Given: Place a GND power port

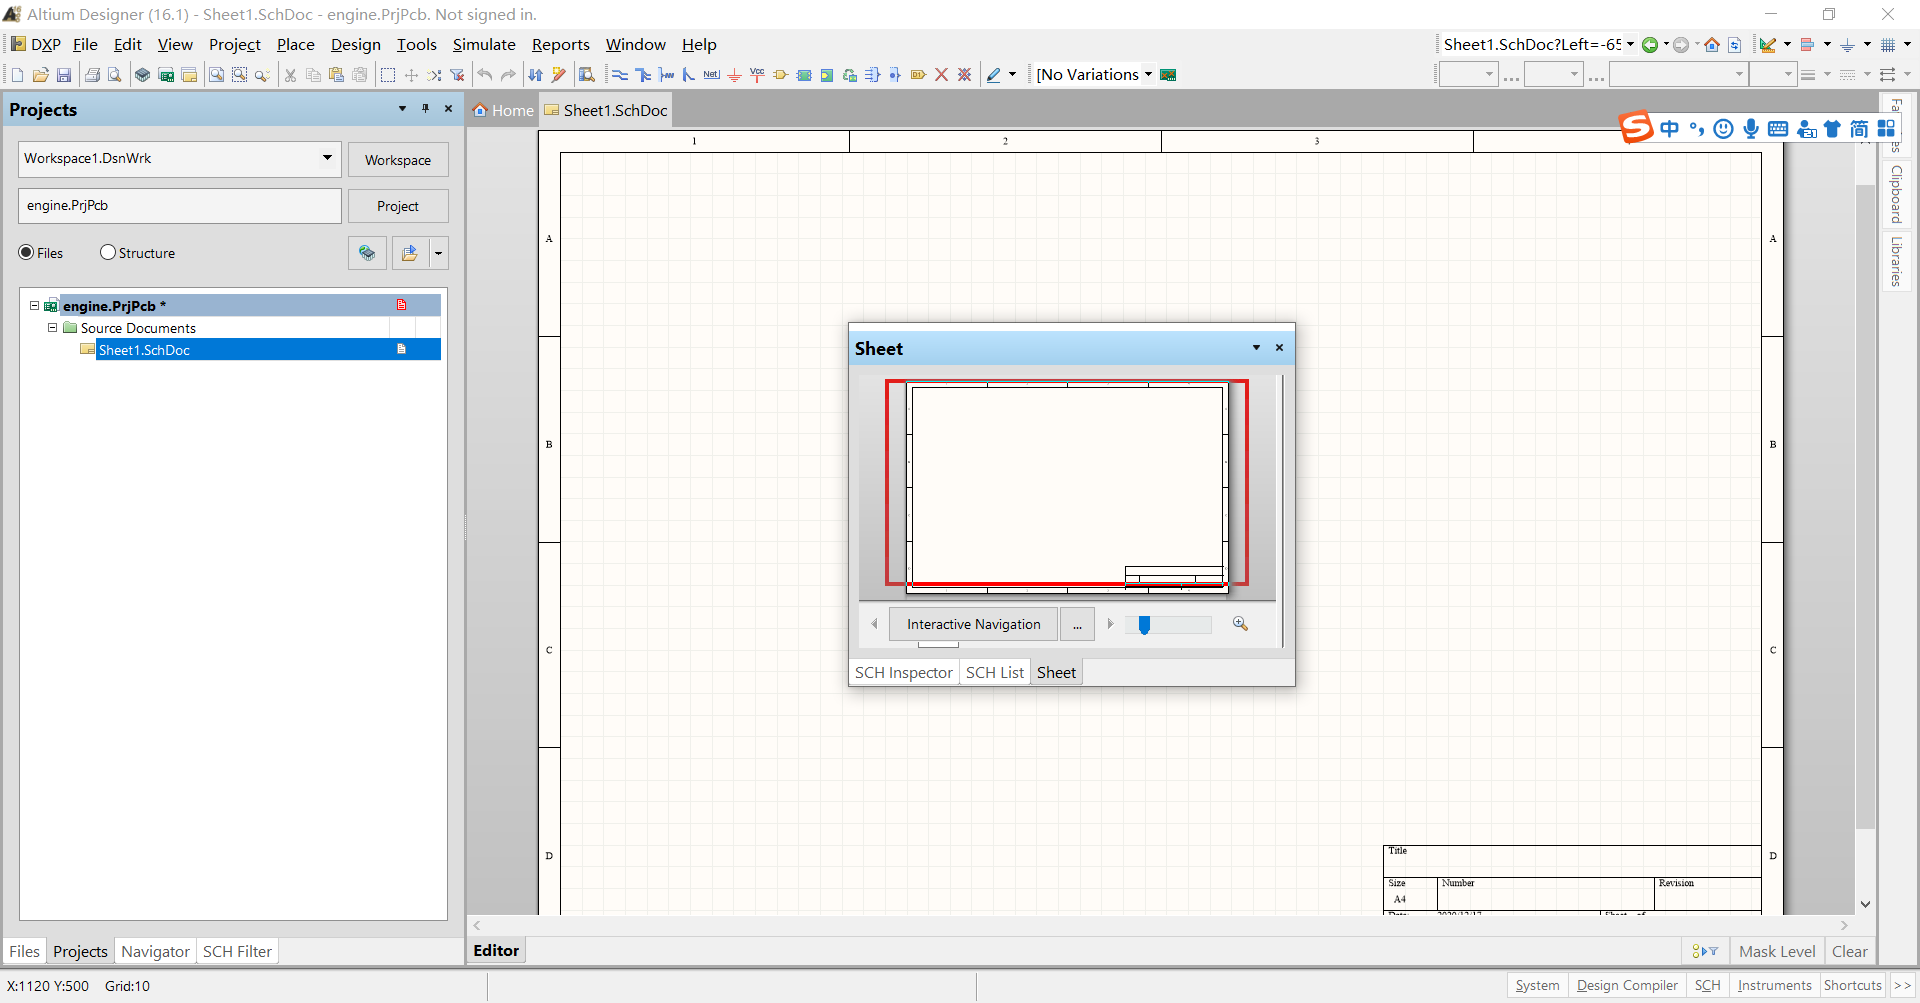Looking at the screenshot, I should (x=734, y=74).
